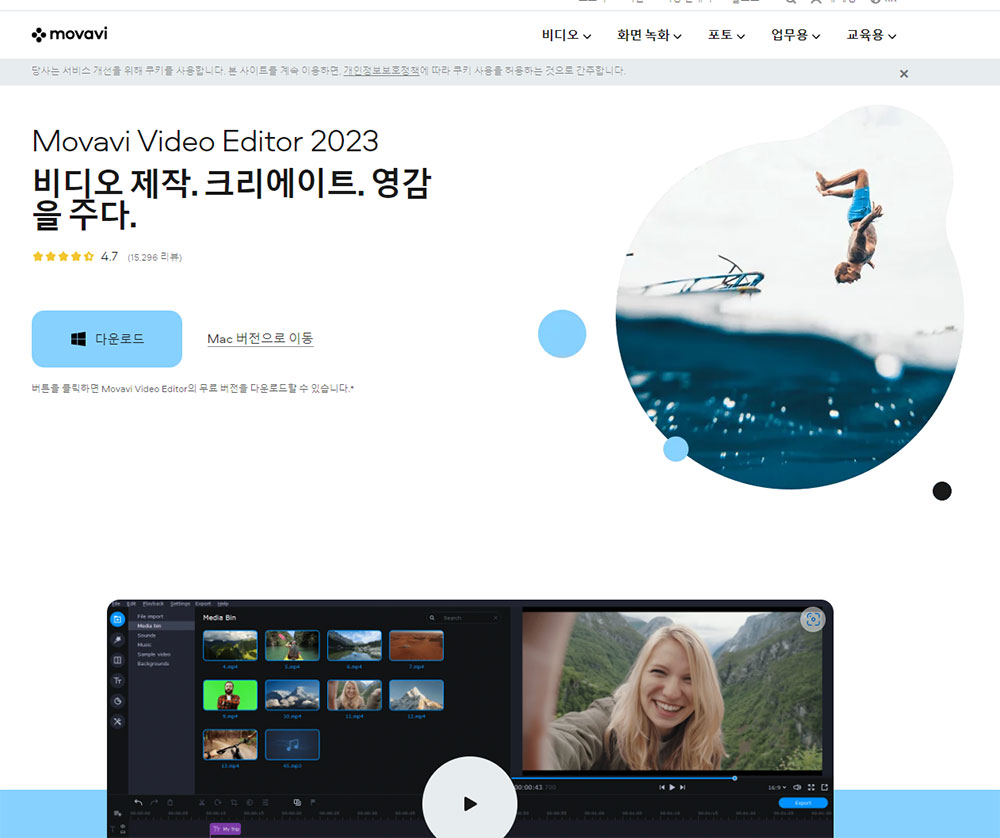Open the Export menu in the editor
Viewport: 1000px width, 838px height.
pyautogui.click(x=203, y=603)
